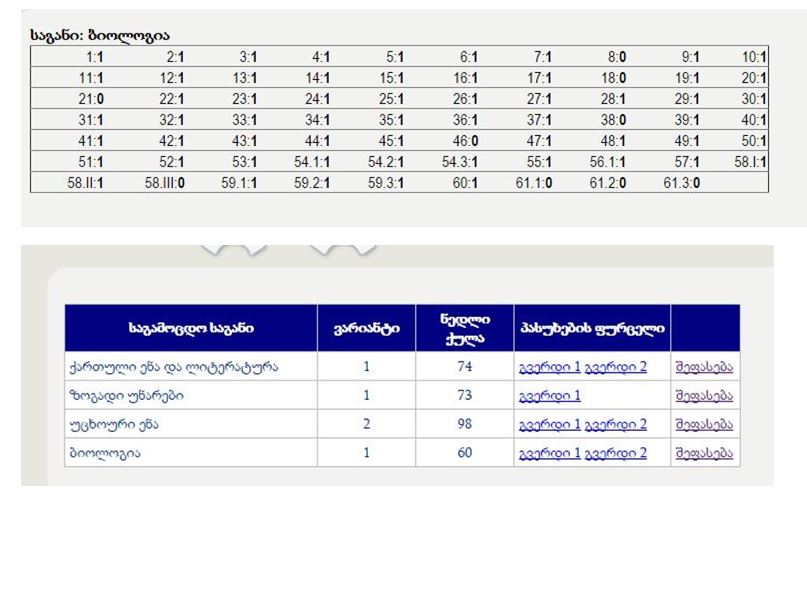Click answer cell 21:0
Viewport: 807px width, 610px height.
91,99
